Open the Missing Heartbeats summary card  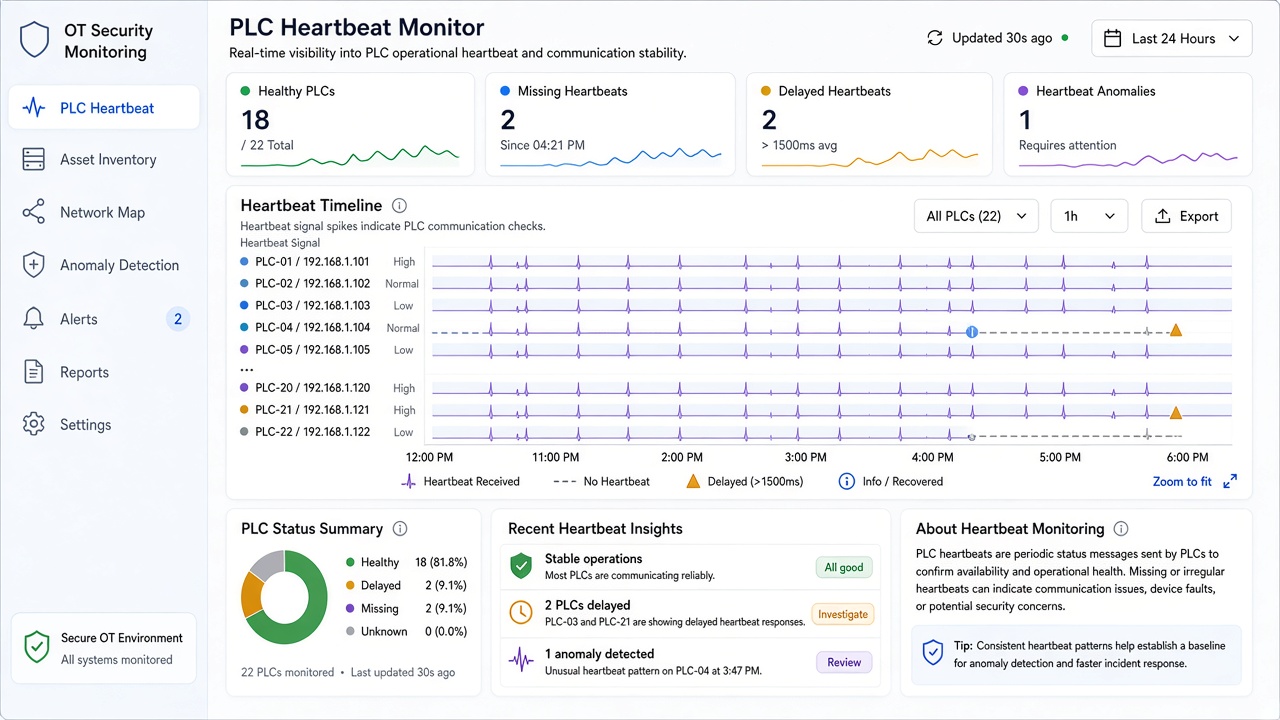click(612, 124)
